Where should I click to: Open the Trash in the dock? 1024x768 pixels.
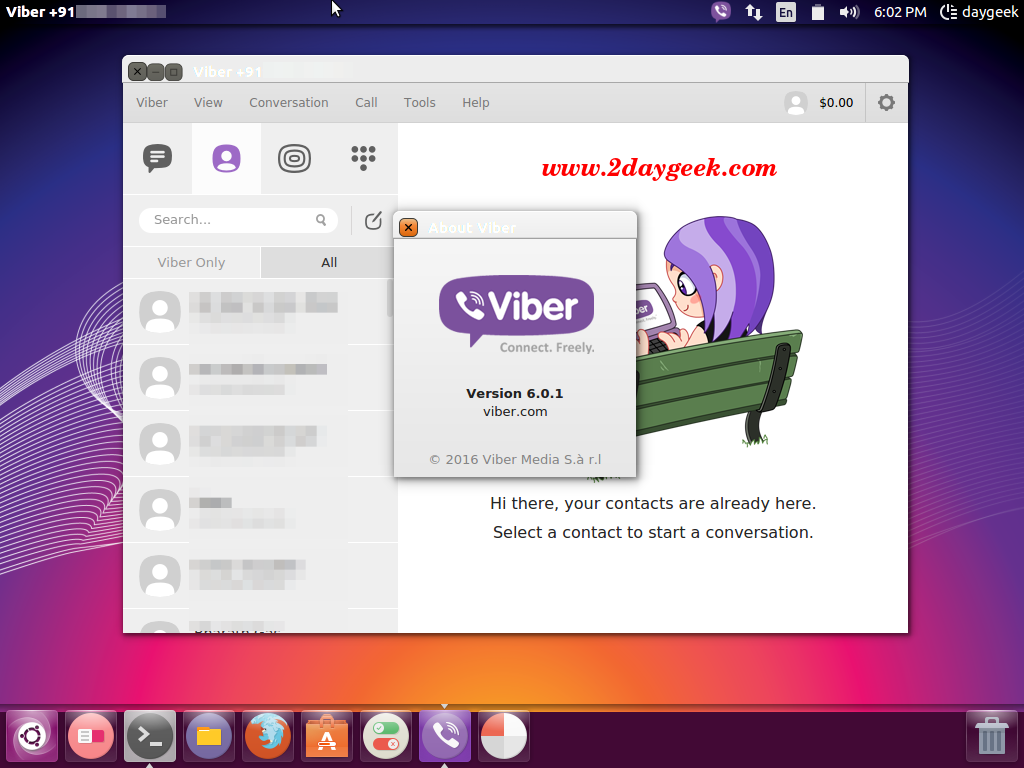tap(991, 736)
